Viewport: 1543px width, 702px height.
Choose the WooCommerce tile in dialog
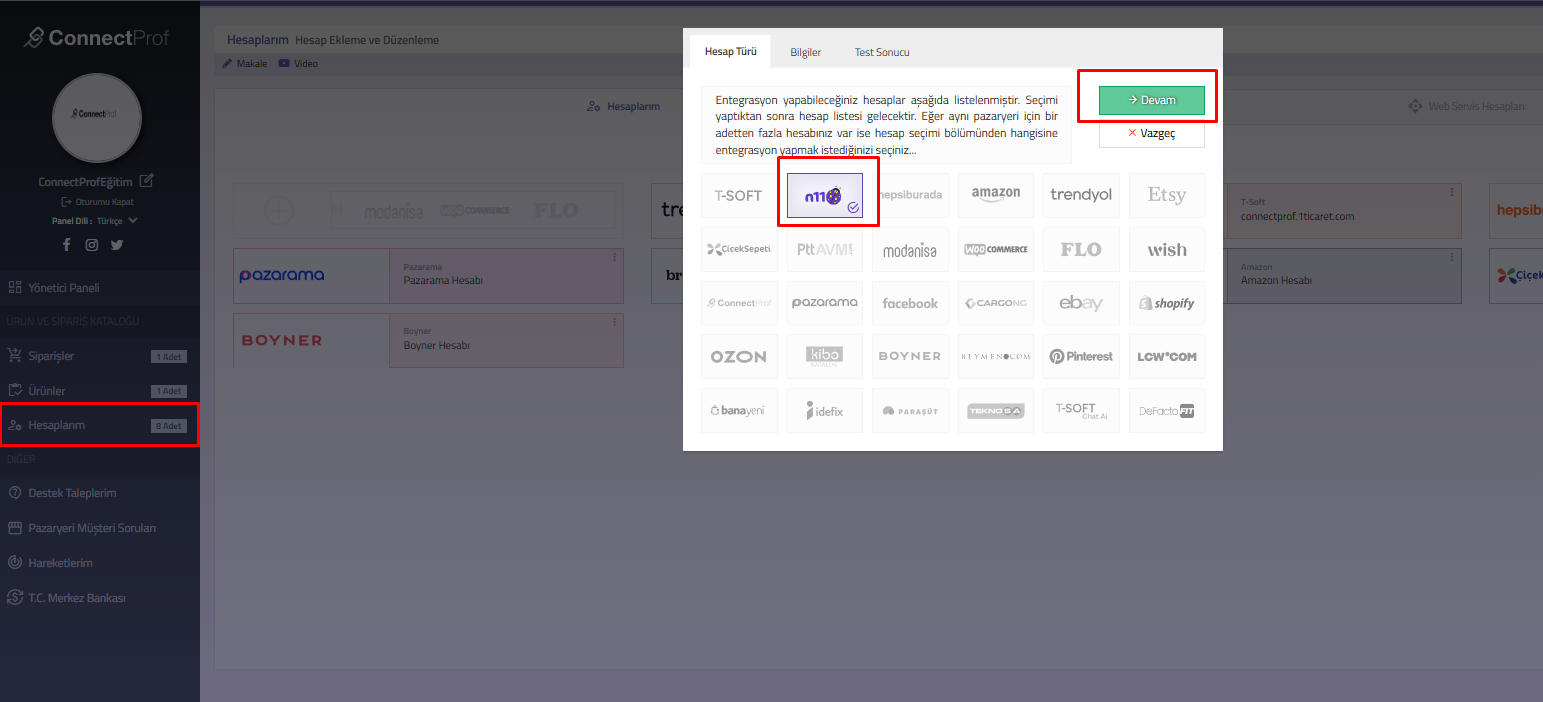995,249
